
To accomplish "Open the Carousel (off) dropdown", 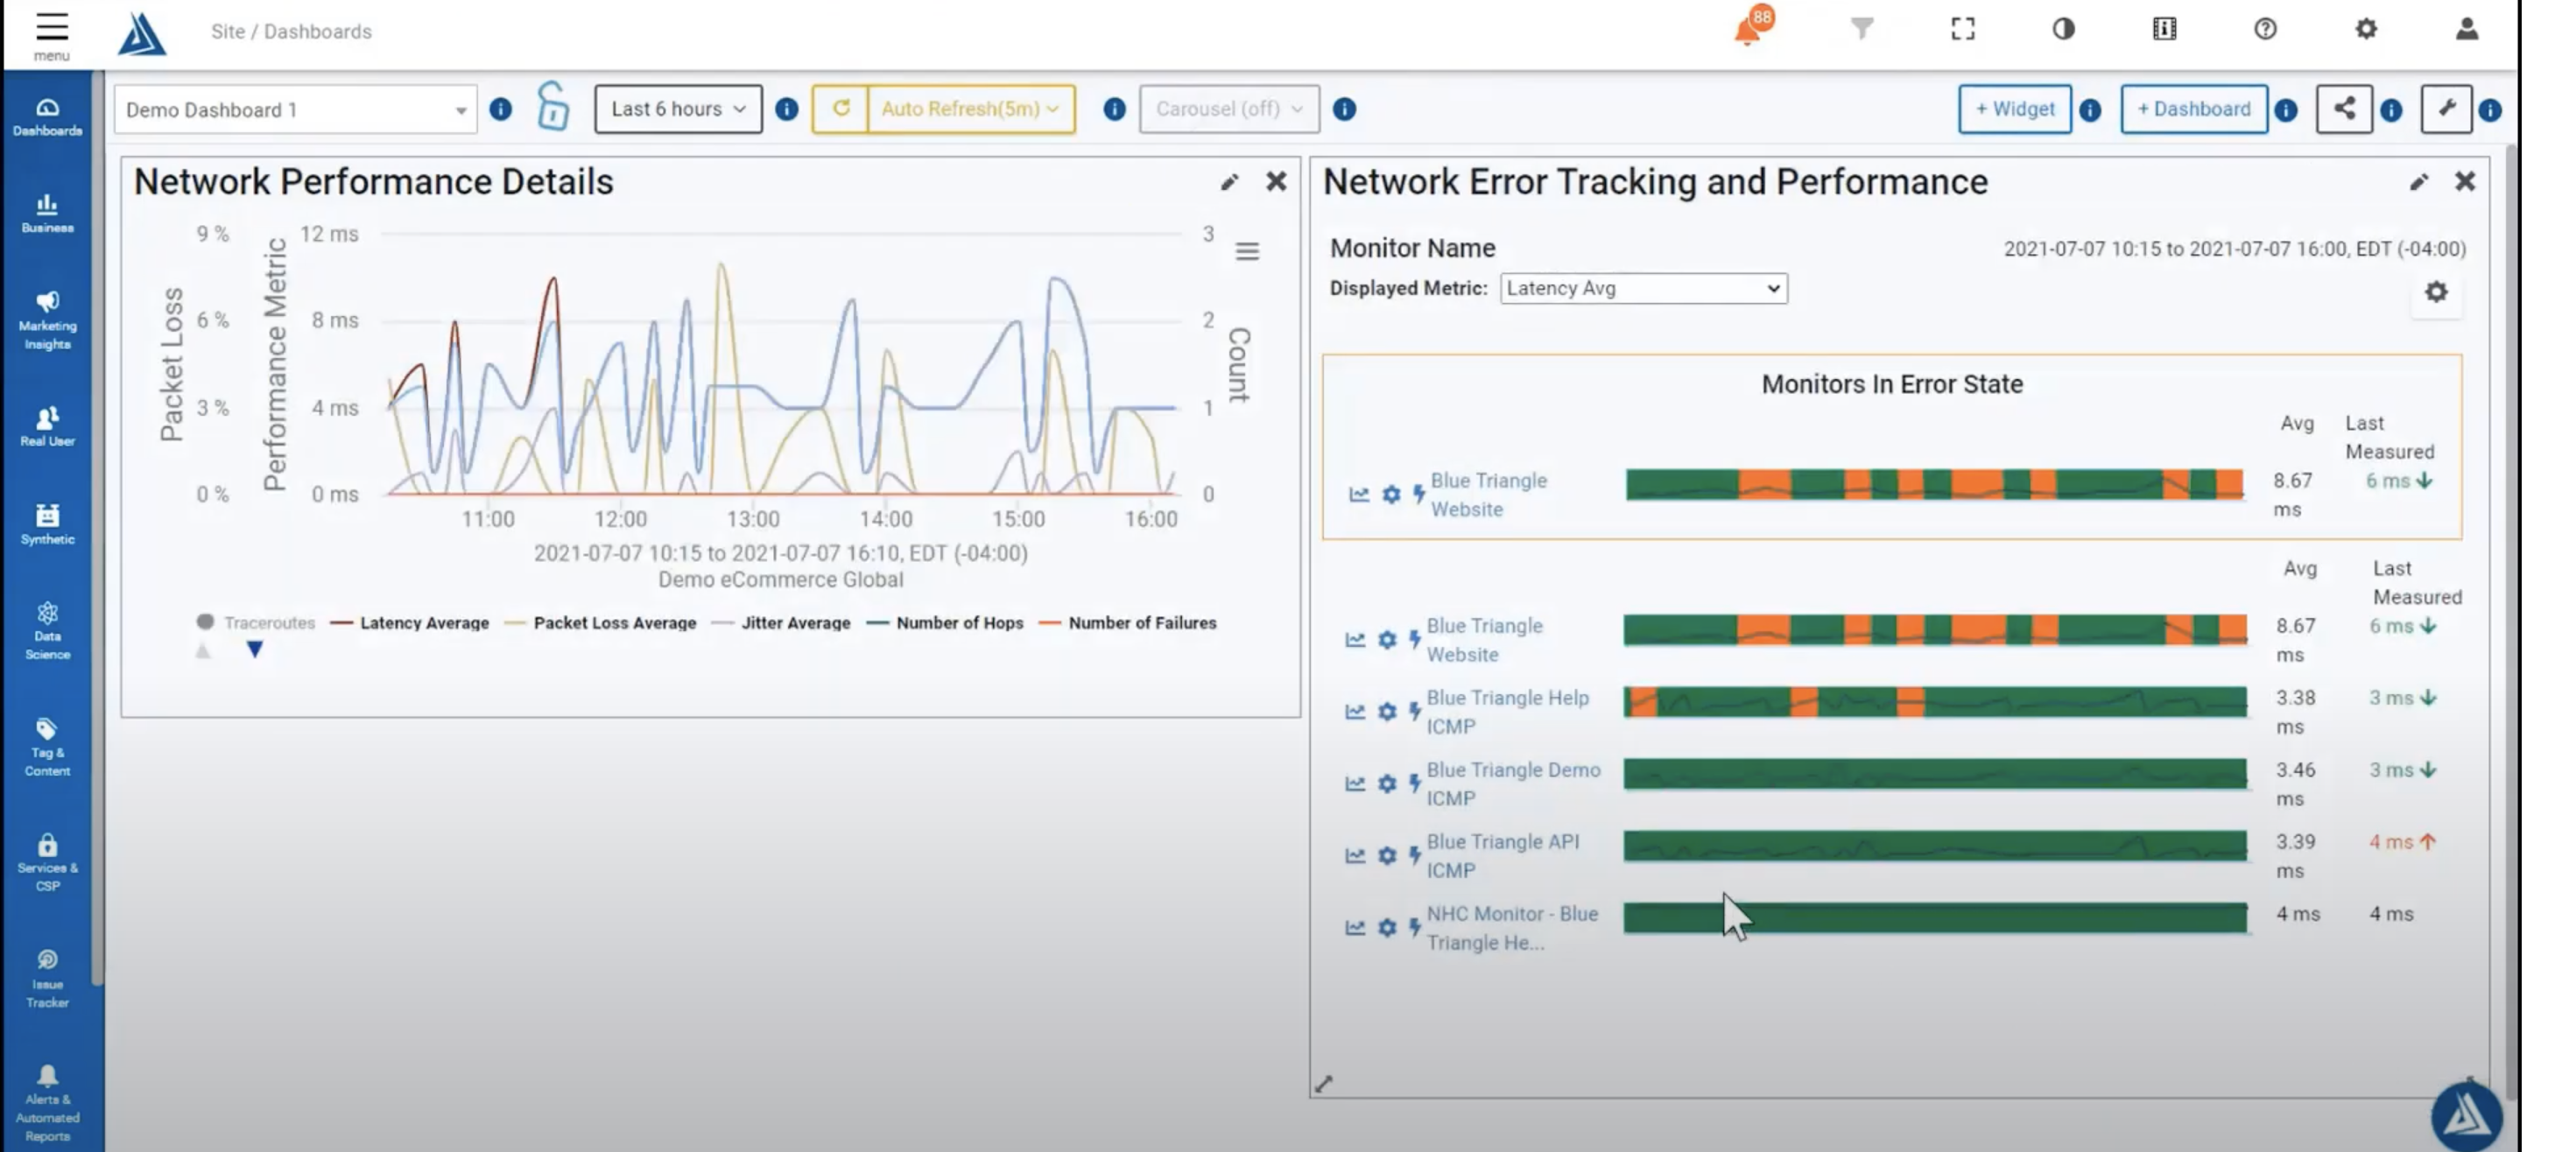I will pyautogui.click(x=1229, y=109).
